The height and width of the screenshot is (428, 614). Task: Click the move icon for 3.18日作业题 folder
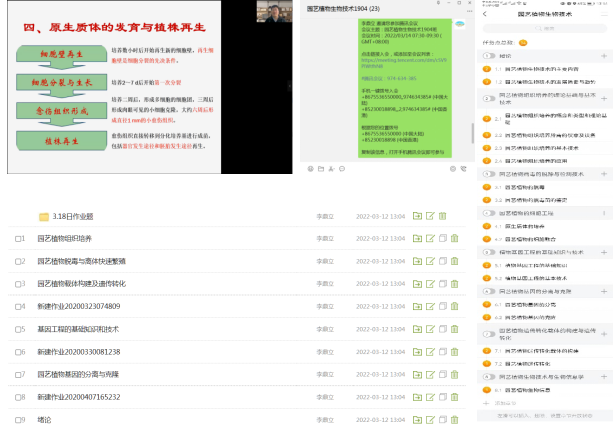click(416, 215)
